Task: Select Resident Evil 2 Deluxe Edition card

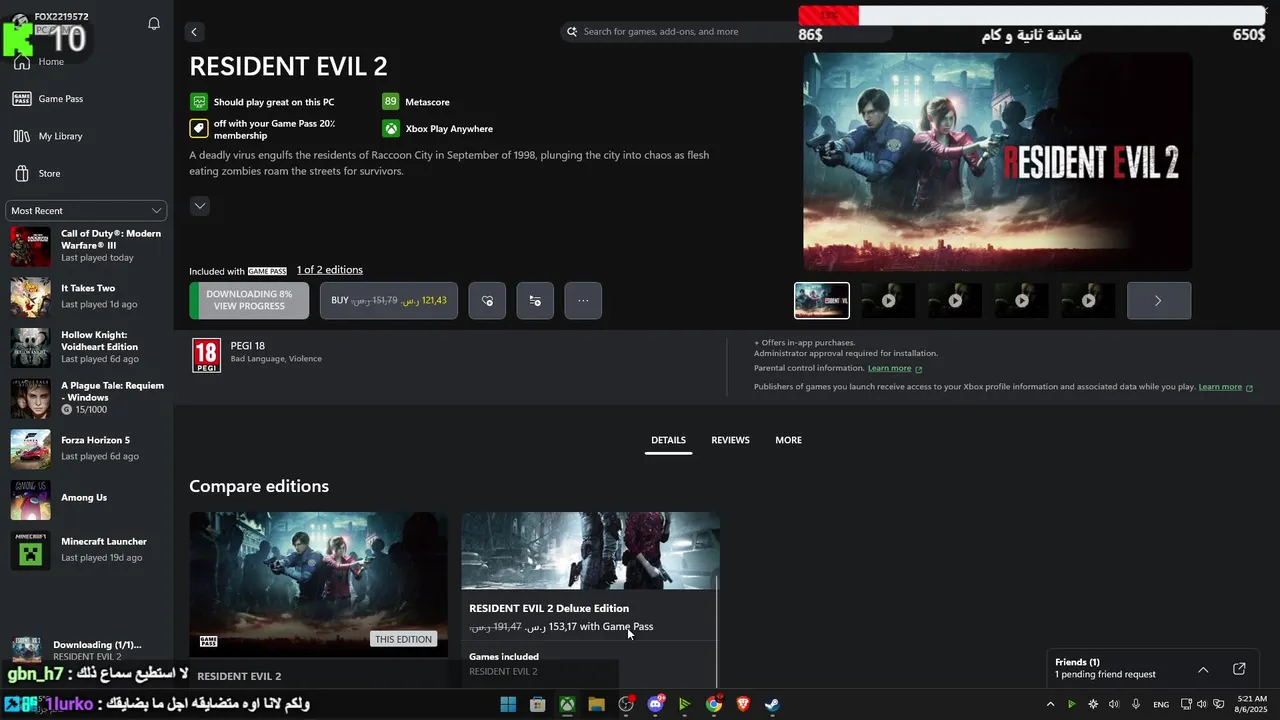Action: pos(590,598)
